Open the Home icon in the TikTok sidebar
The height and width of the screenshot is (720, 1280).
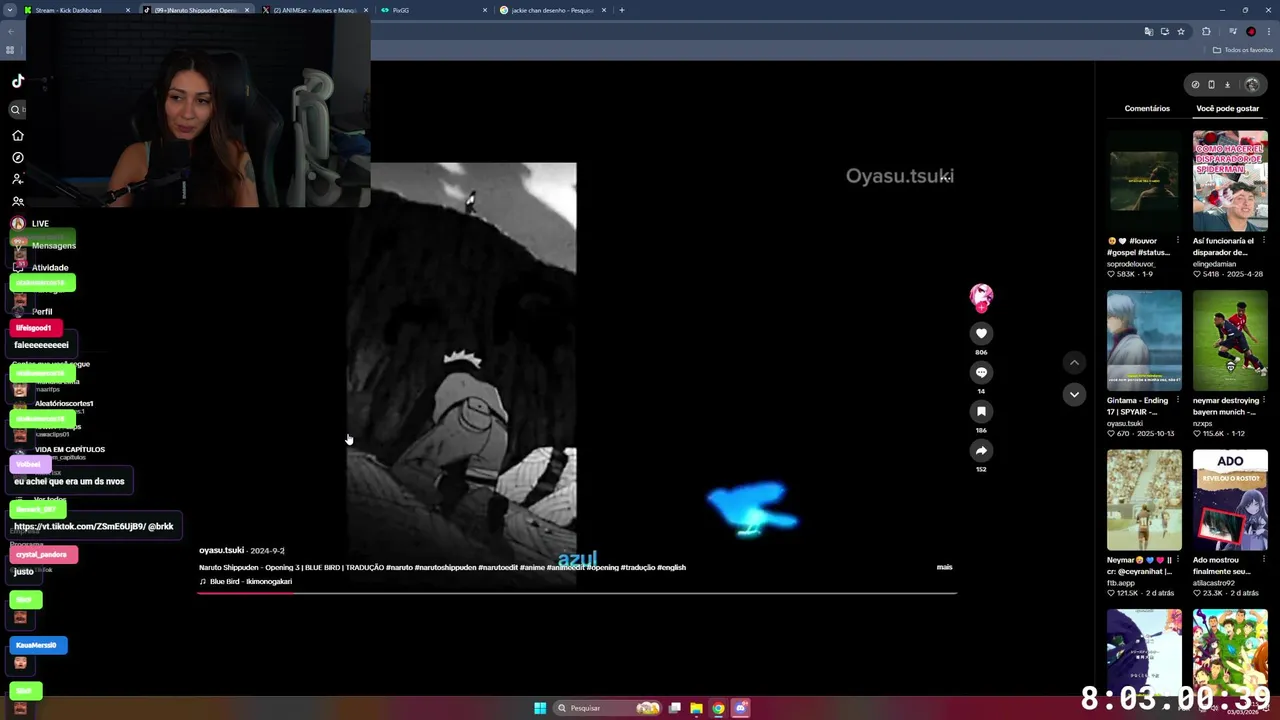[17, 135]
